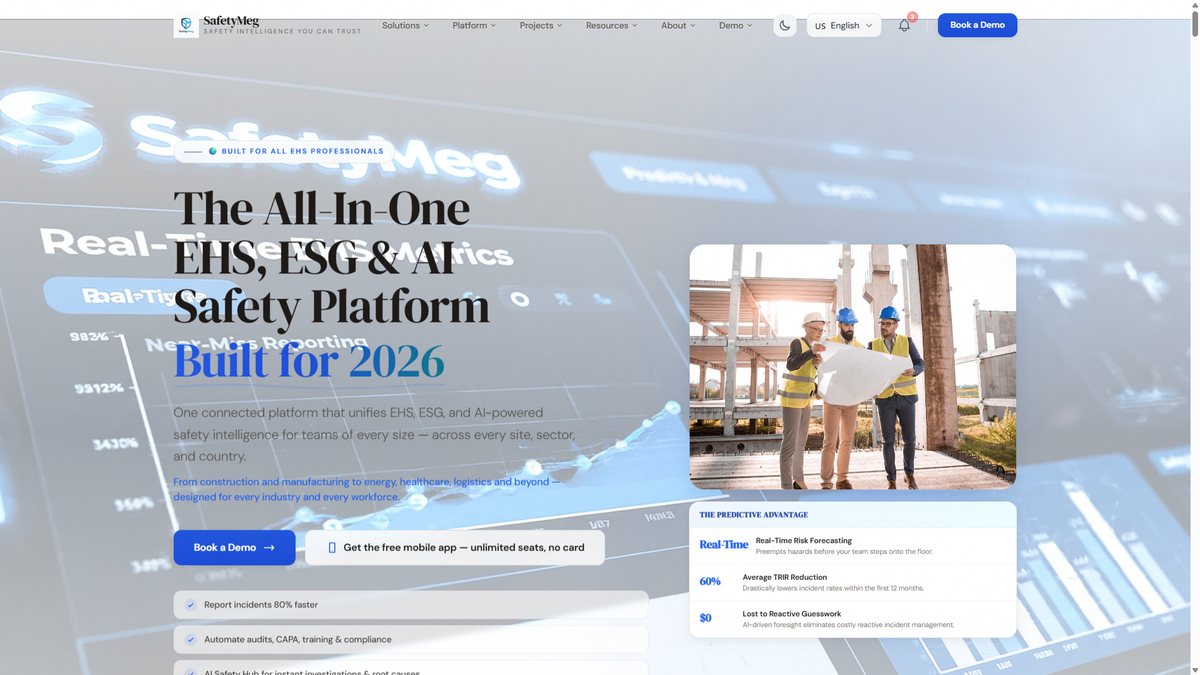1200x675 pixels.
Task: Click the check icon beside Report incidents 80% faster
Action: point(191,604)
